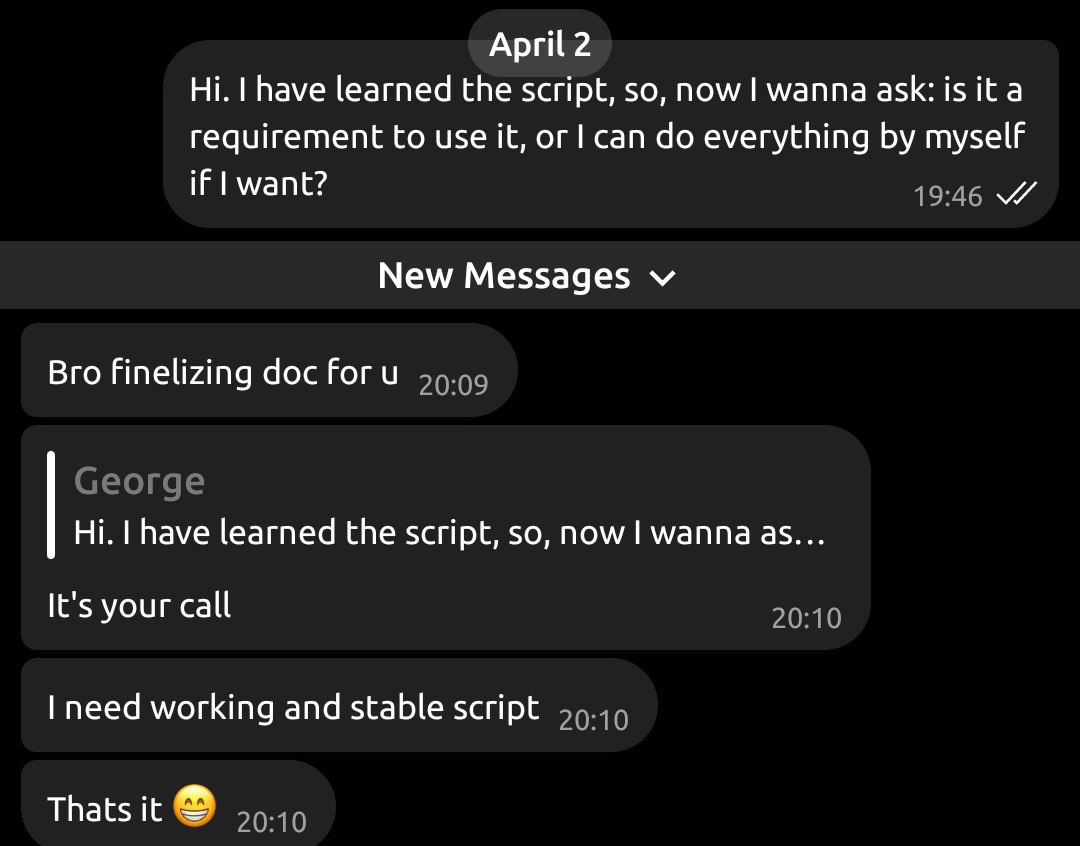Click the 'New Messages' label text
The image size is (1080, 846).
tap(504, 276)
